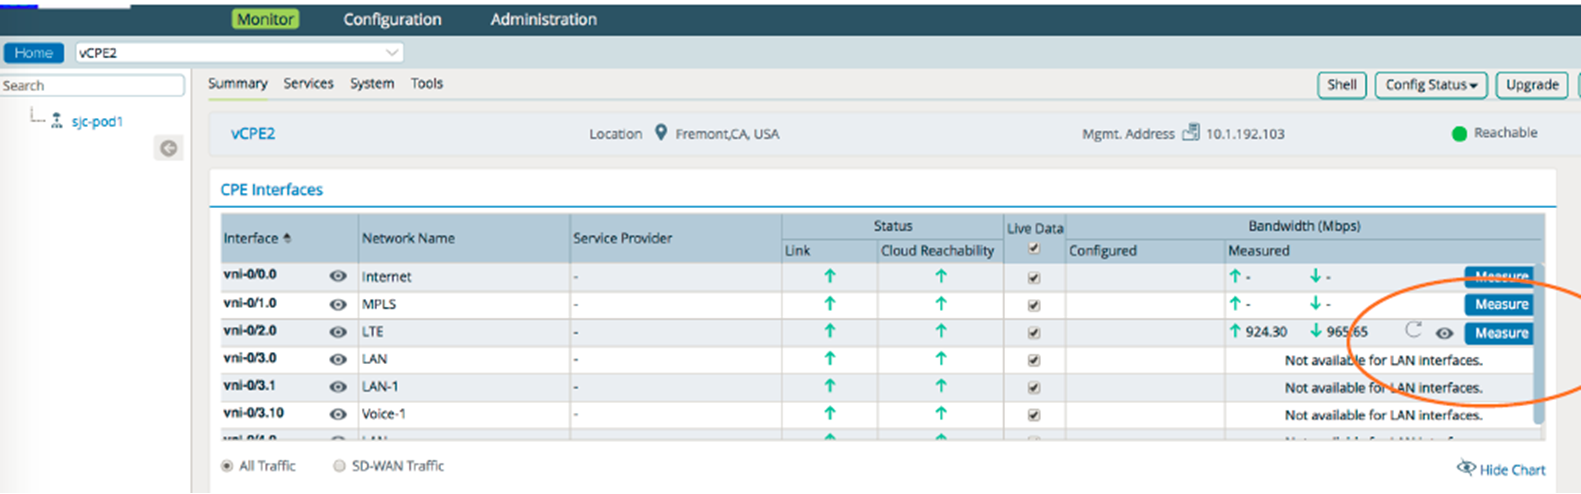This screenshot has height=494, width=1581.
Task: Click the Cloud Reachability arrow for MPLS
Action: pos(940,303)
